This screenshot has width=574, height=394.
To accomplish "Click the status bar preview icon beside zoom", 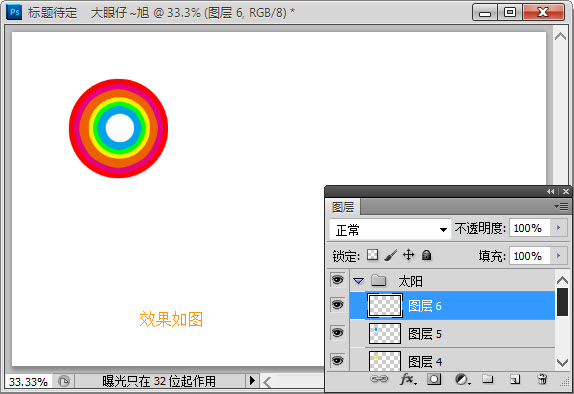I will pyautogui.click(x=64, y=382).
